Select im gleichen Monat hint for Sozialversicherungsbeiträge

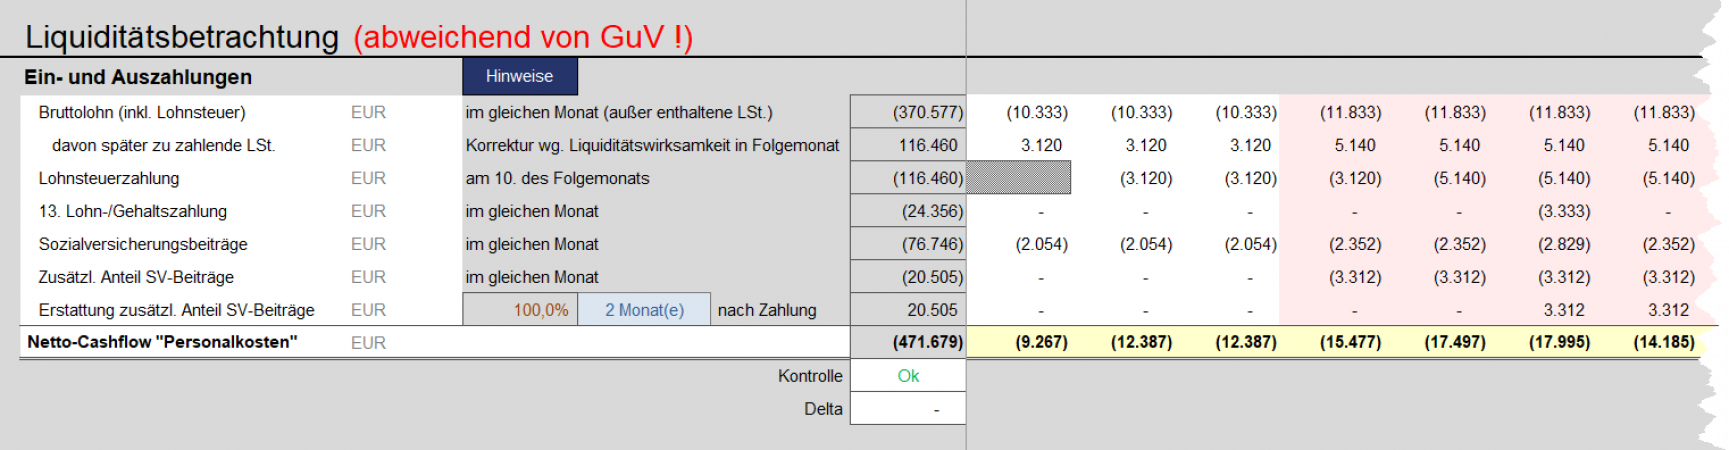532,245
